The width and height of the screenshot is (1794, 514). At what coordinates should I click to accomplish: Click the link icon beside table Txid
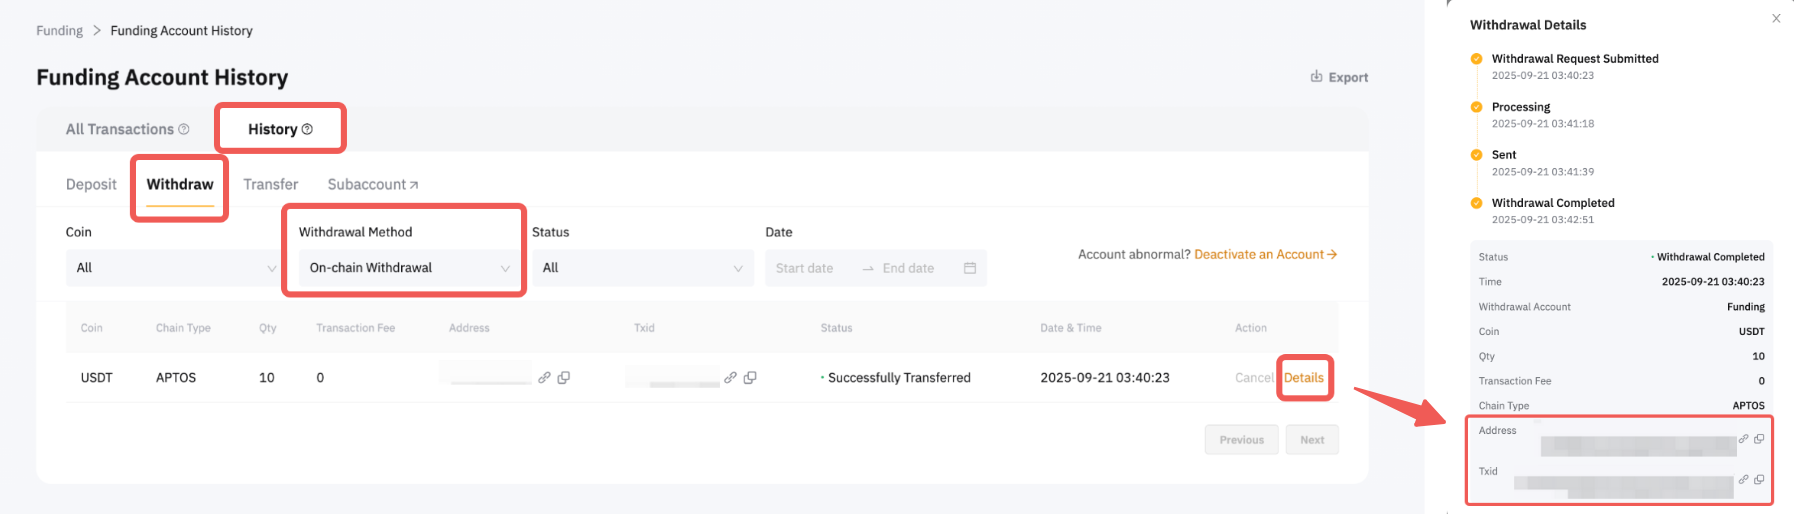pos(730,378)
